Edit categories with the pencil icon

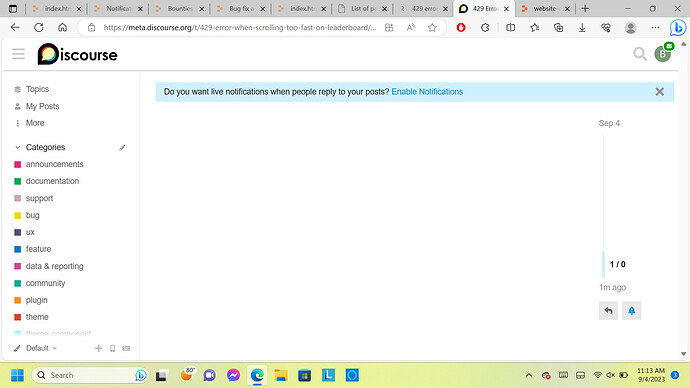[122, 147]
